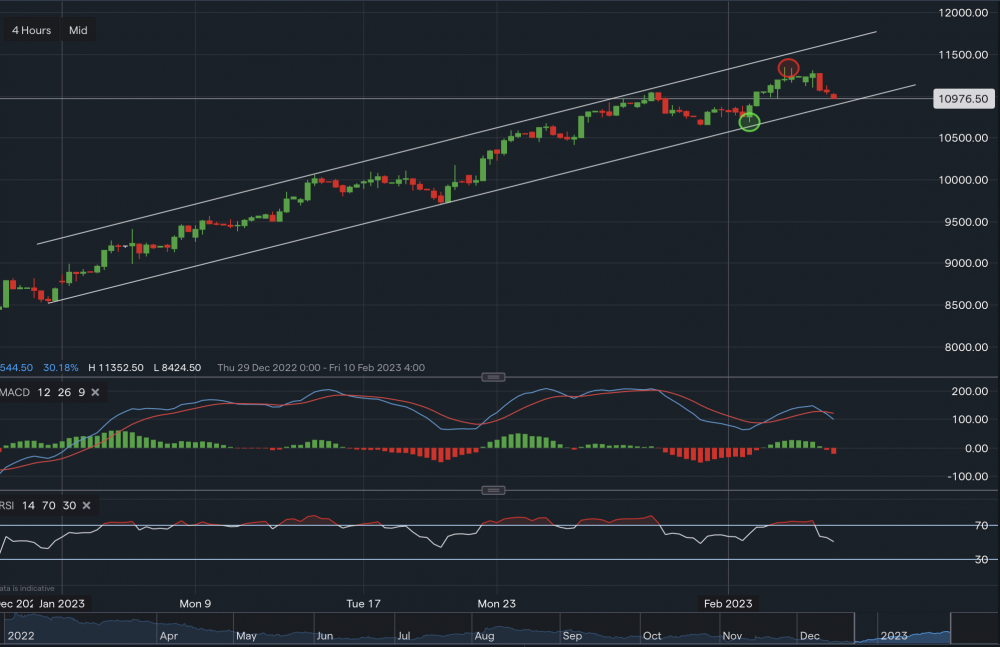Select Feb 2023 on the time axis
The width and height of the screenshot is (1000, 647).
point(728,603)
